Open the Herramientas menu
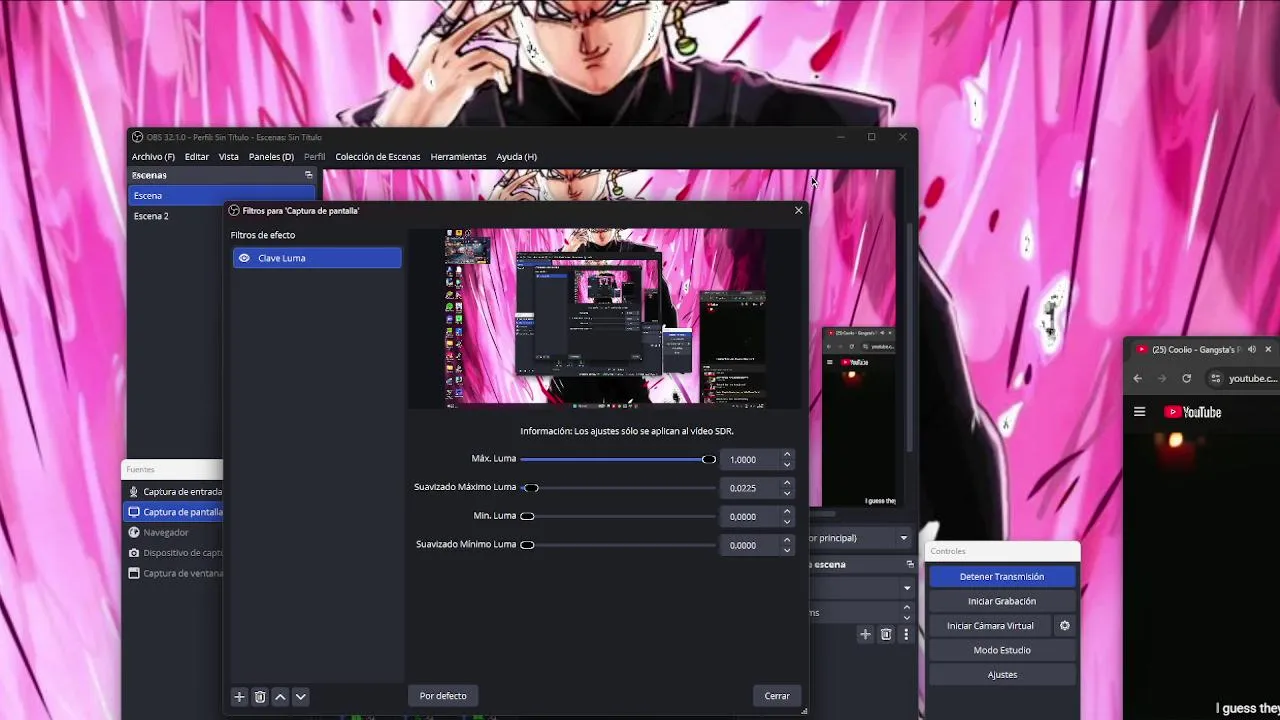The image size is (1280, 720). [458, 157]
